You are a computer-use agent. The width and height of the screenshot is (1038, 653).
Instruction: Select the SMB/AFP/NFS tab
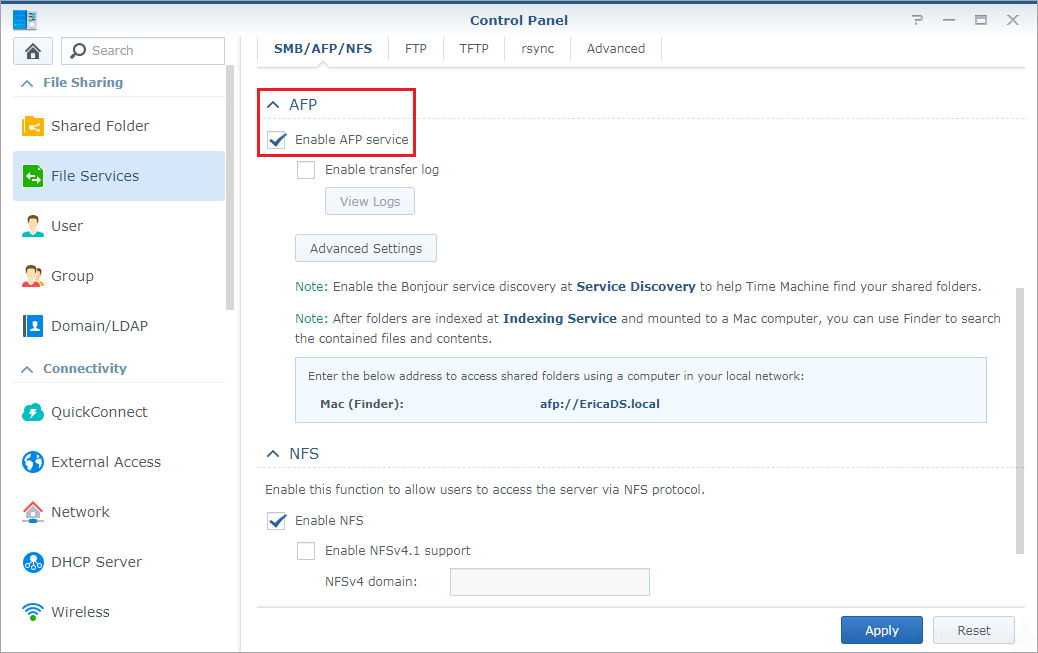tap(323, 49)
